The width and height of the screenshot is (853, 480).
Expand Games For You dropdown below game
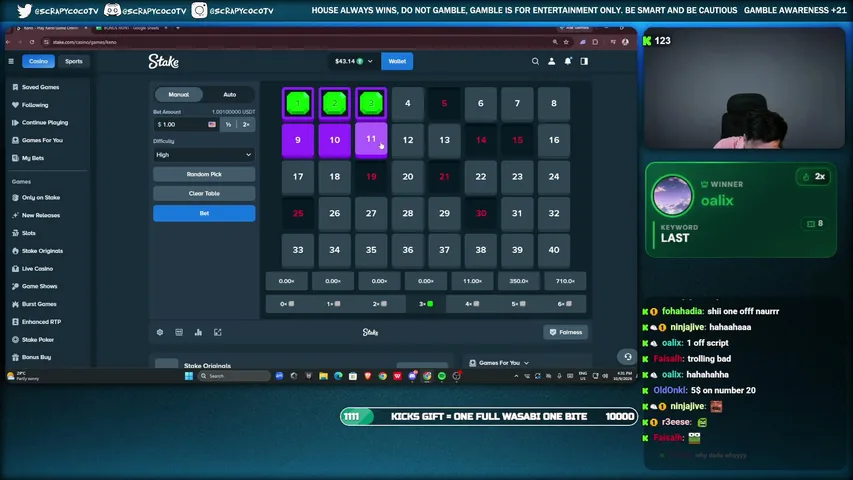click(499, 363)
